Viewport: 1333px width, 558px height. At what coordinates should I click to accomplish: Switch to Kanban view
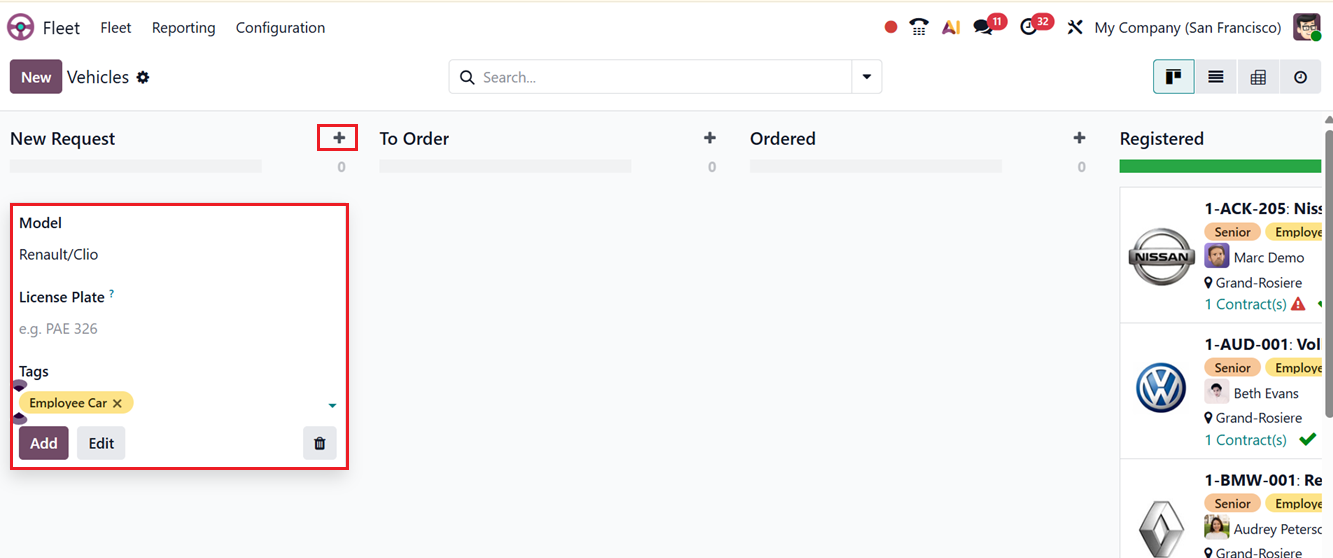coord(1174,77)
